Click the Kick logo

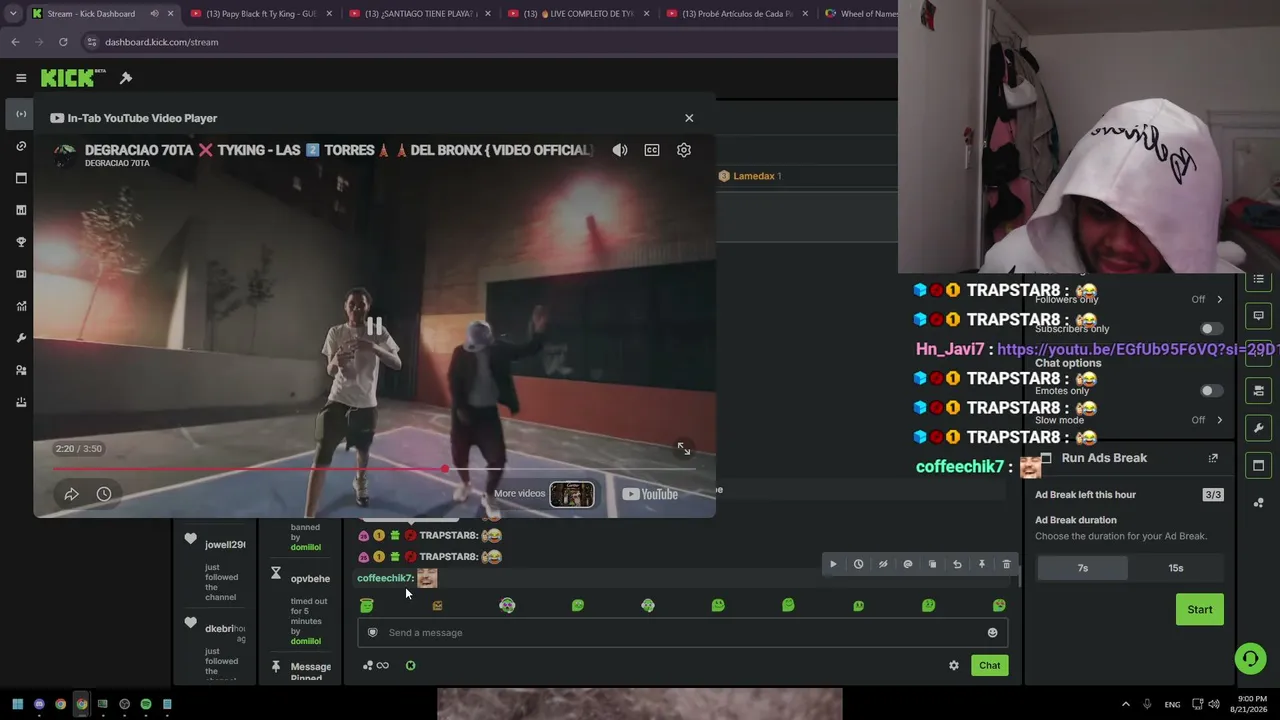click(x=73, y=78)
